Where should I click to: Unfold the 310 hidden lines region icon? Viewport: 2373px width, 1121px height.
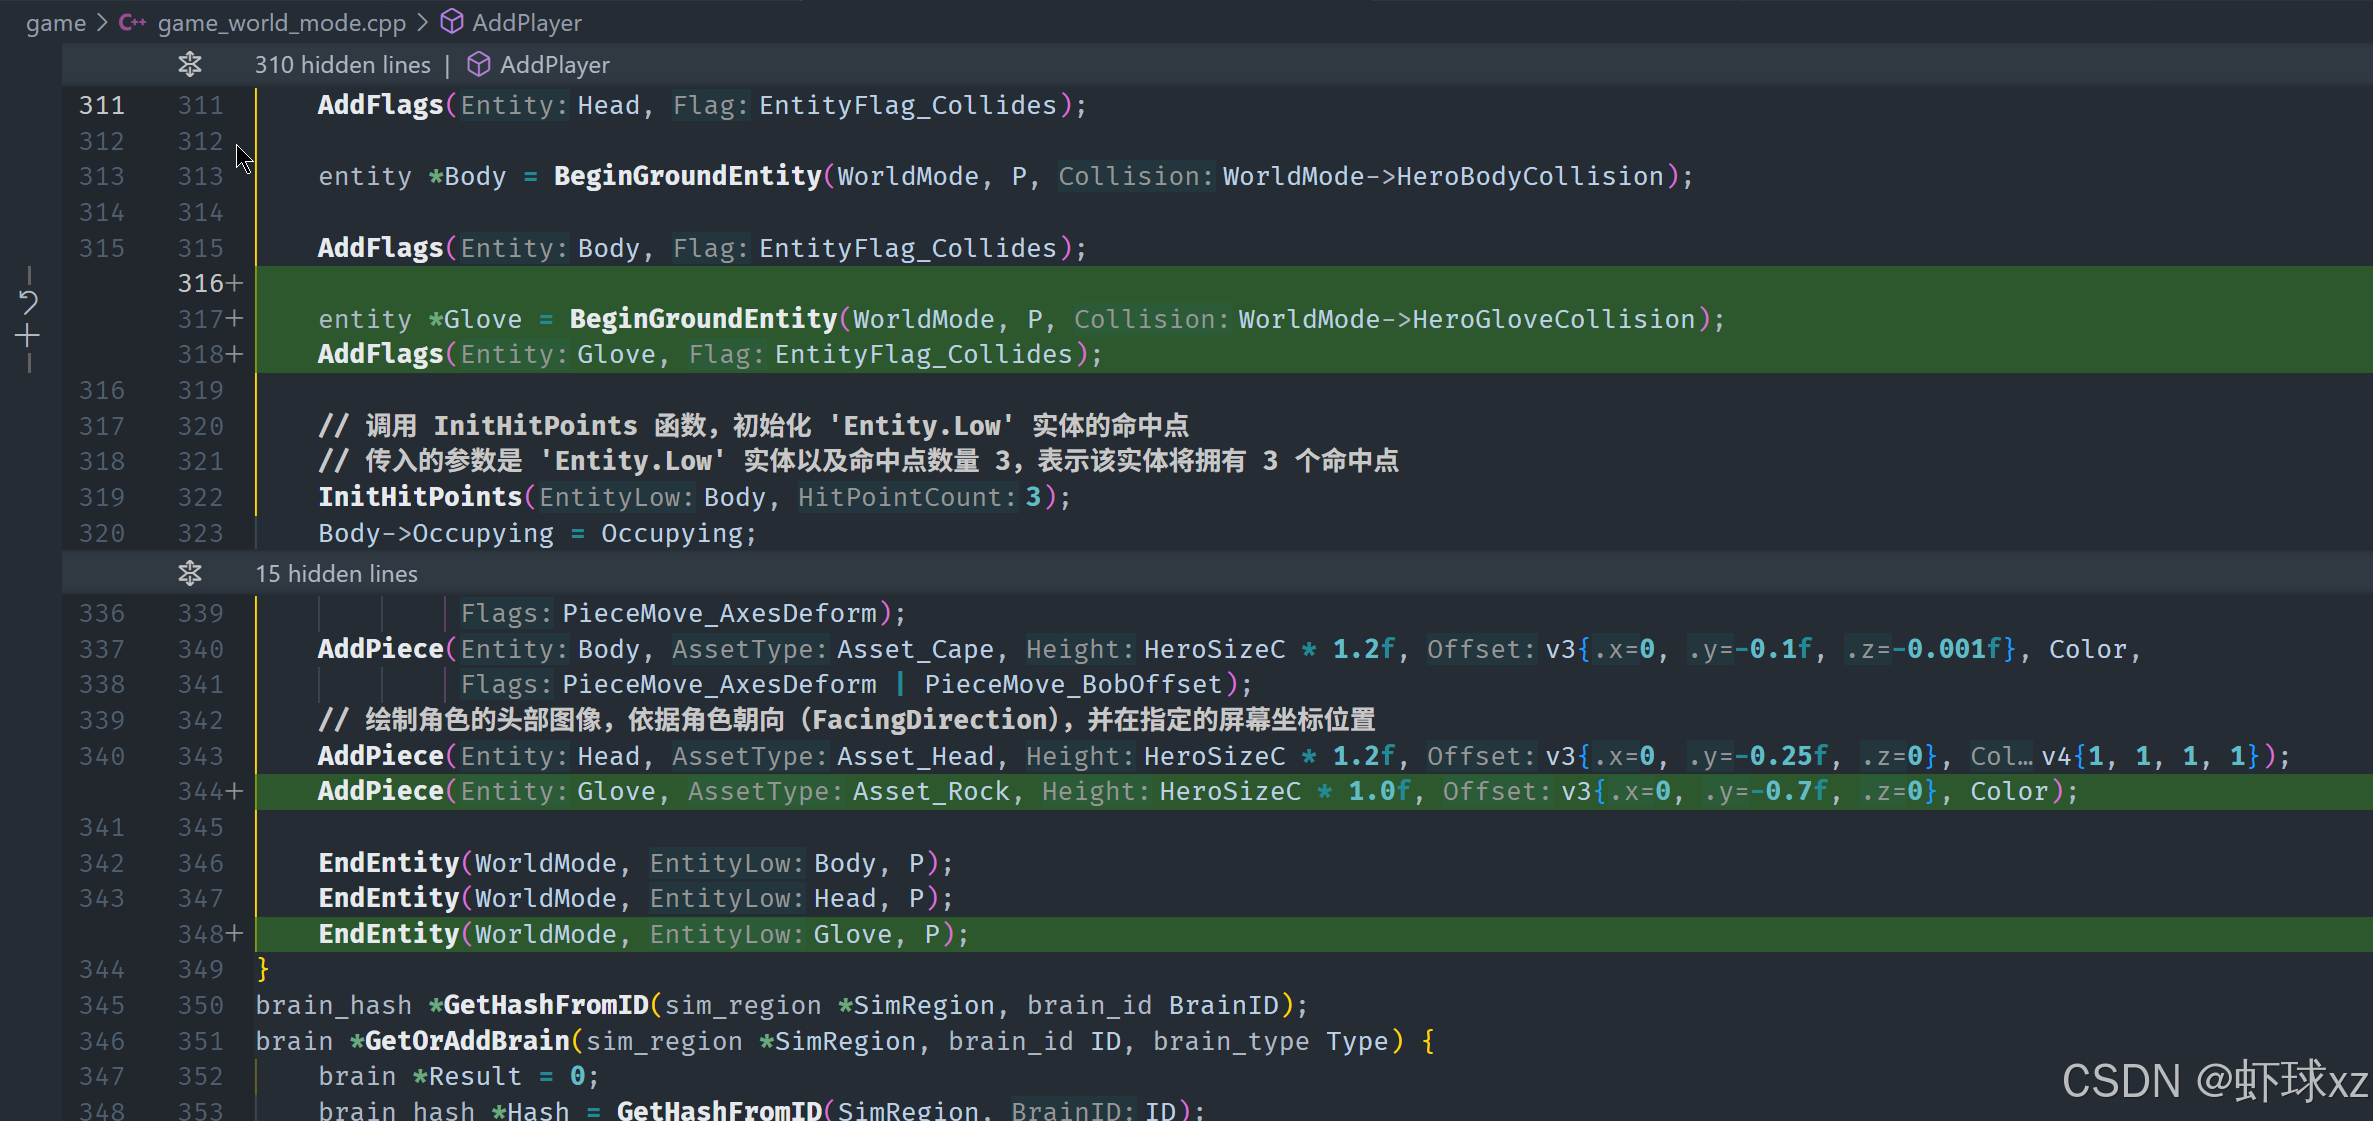pyautogui.click(x=190, y=65)
